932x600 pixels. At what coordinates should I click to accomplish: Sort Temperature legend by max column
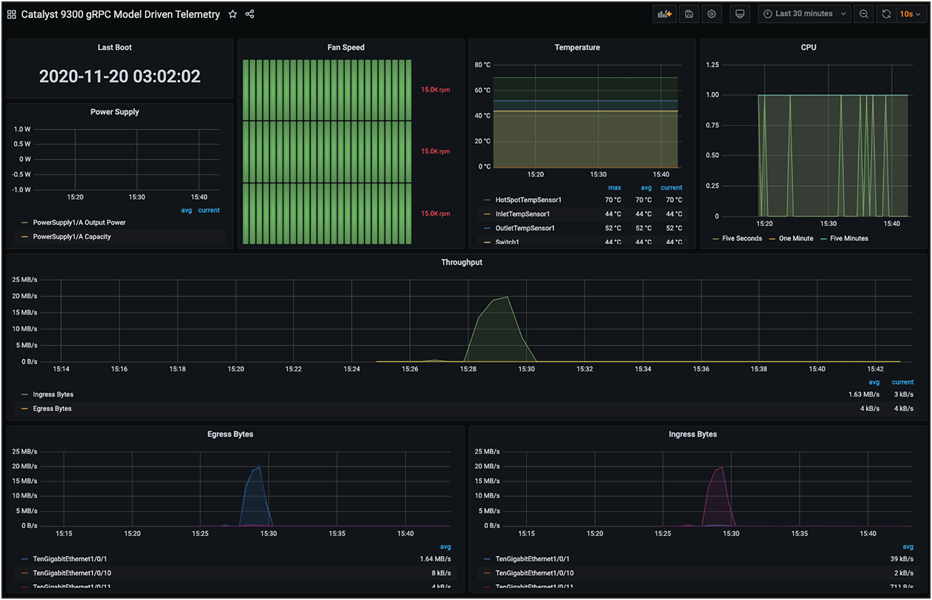tap(615, 187)
